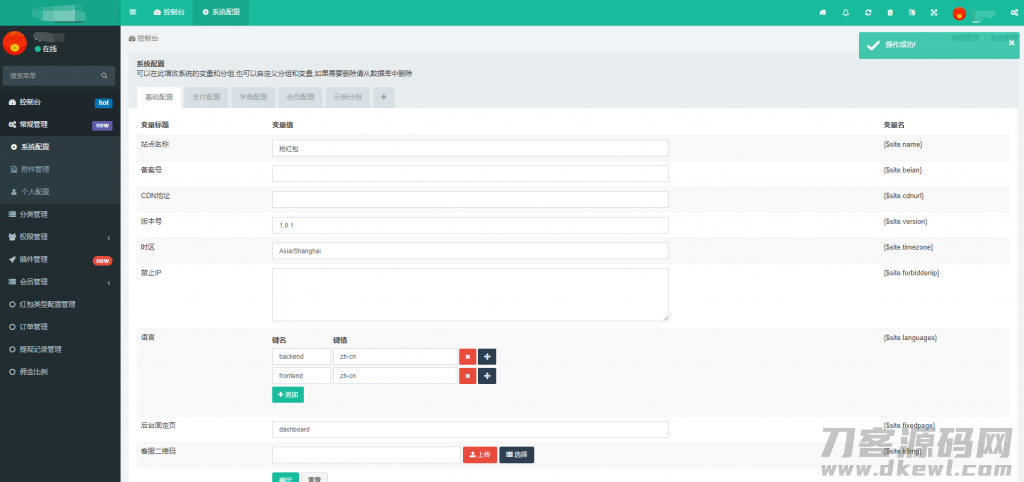Click the trash icon to clear cache
The image size is (1024, 482).
890,12
